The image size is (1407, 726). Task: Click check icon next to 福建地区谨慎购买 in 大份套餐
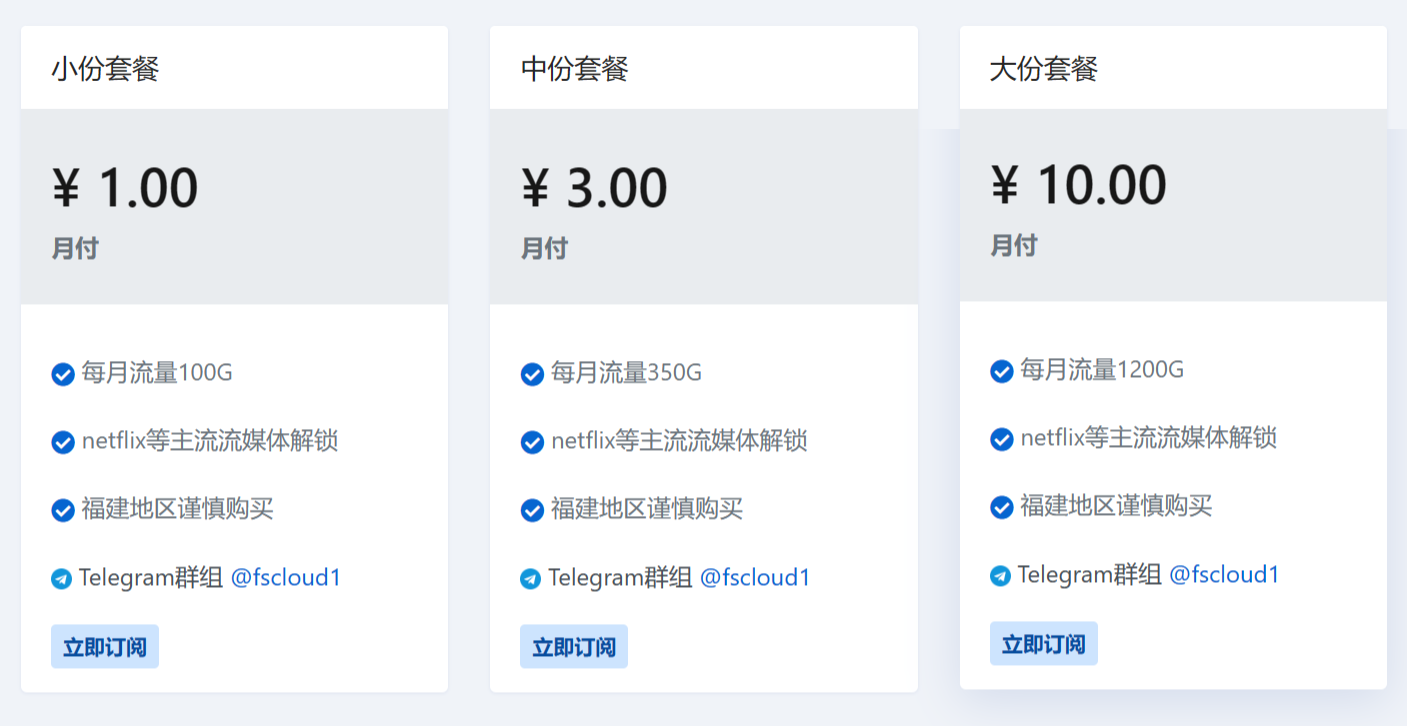[x=1001, y=507]
